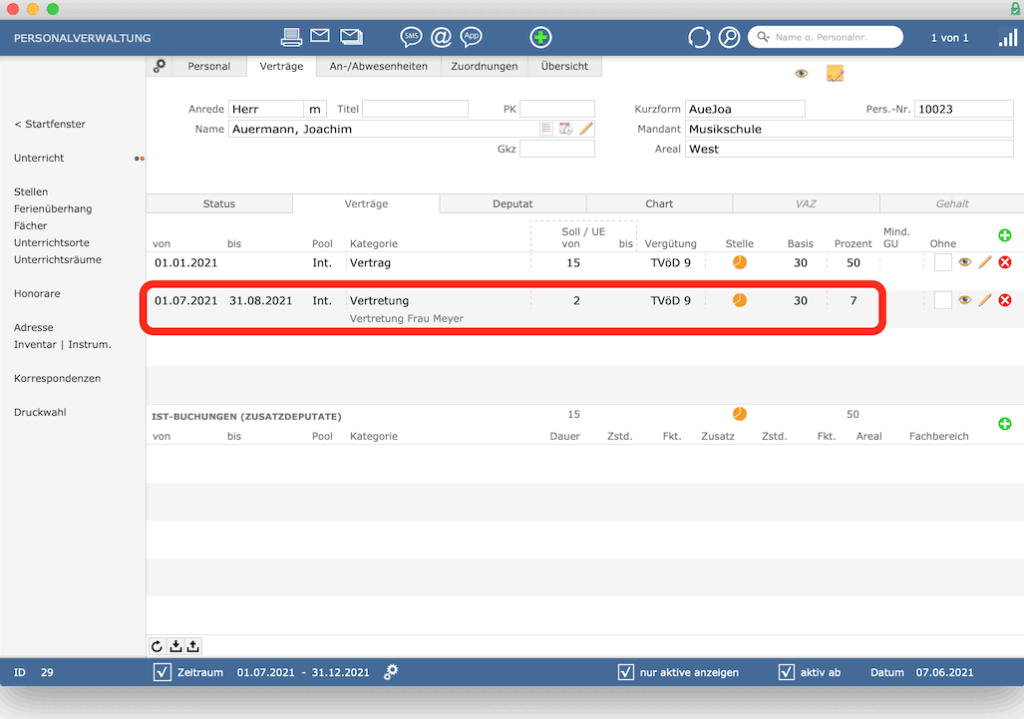Edit the Vertretung contract with pencil icon

[985, 300]
